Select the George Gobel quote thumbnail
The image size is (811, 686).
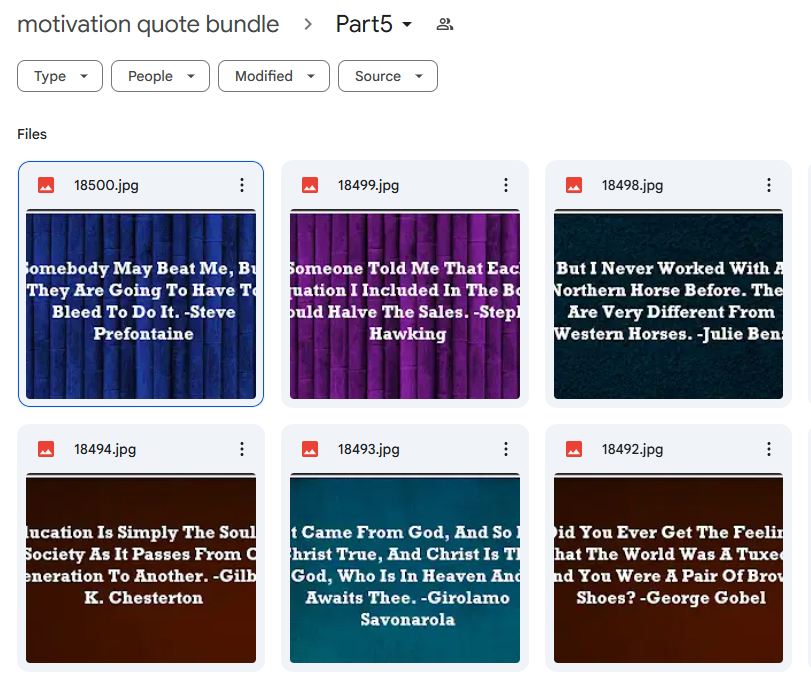tap(668, 568)
